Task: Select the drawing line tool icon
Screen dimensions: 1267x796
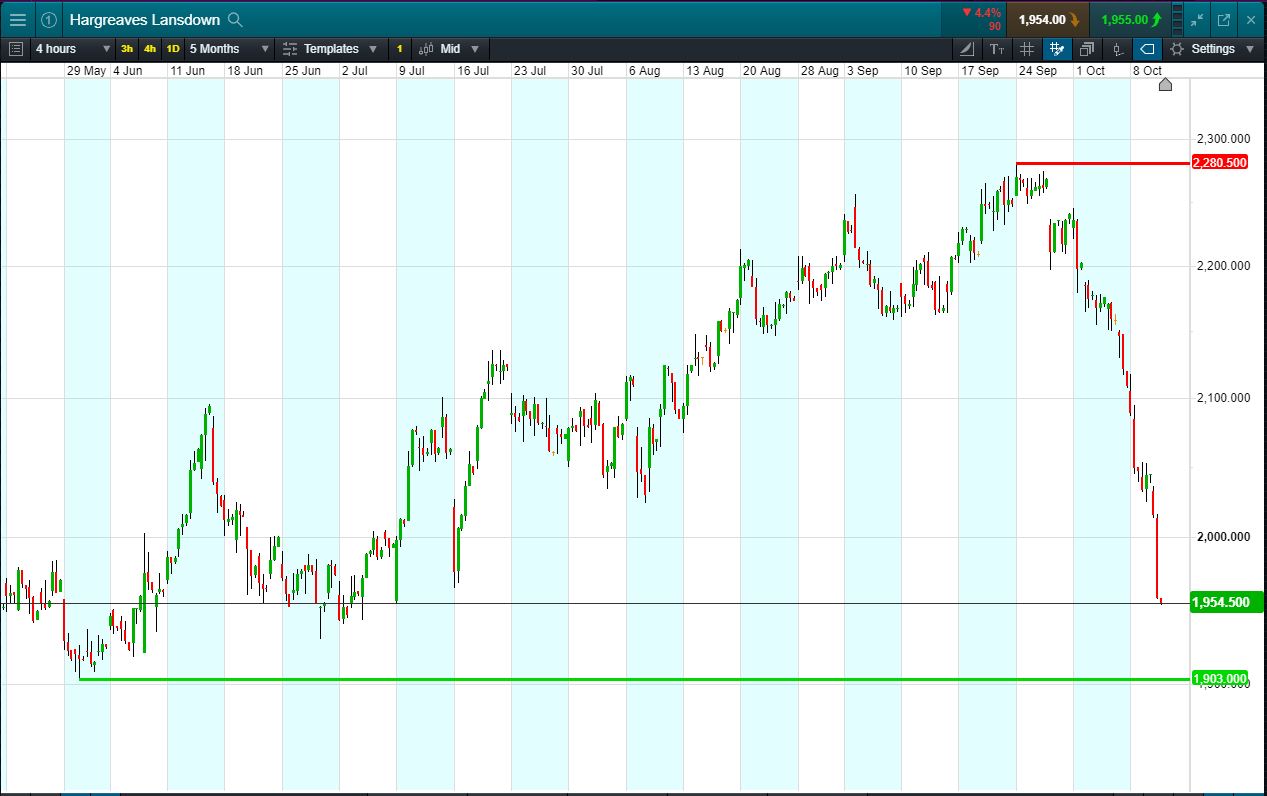Action: [x=966, y=48]
